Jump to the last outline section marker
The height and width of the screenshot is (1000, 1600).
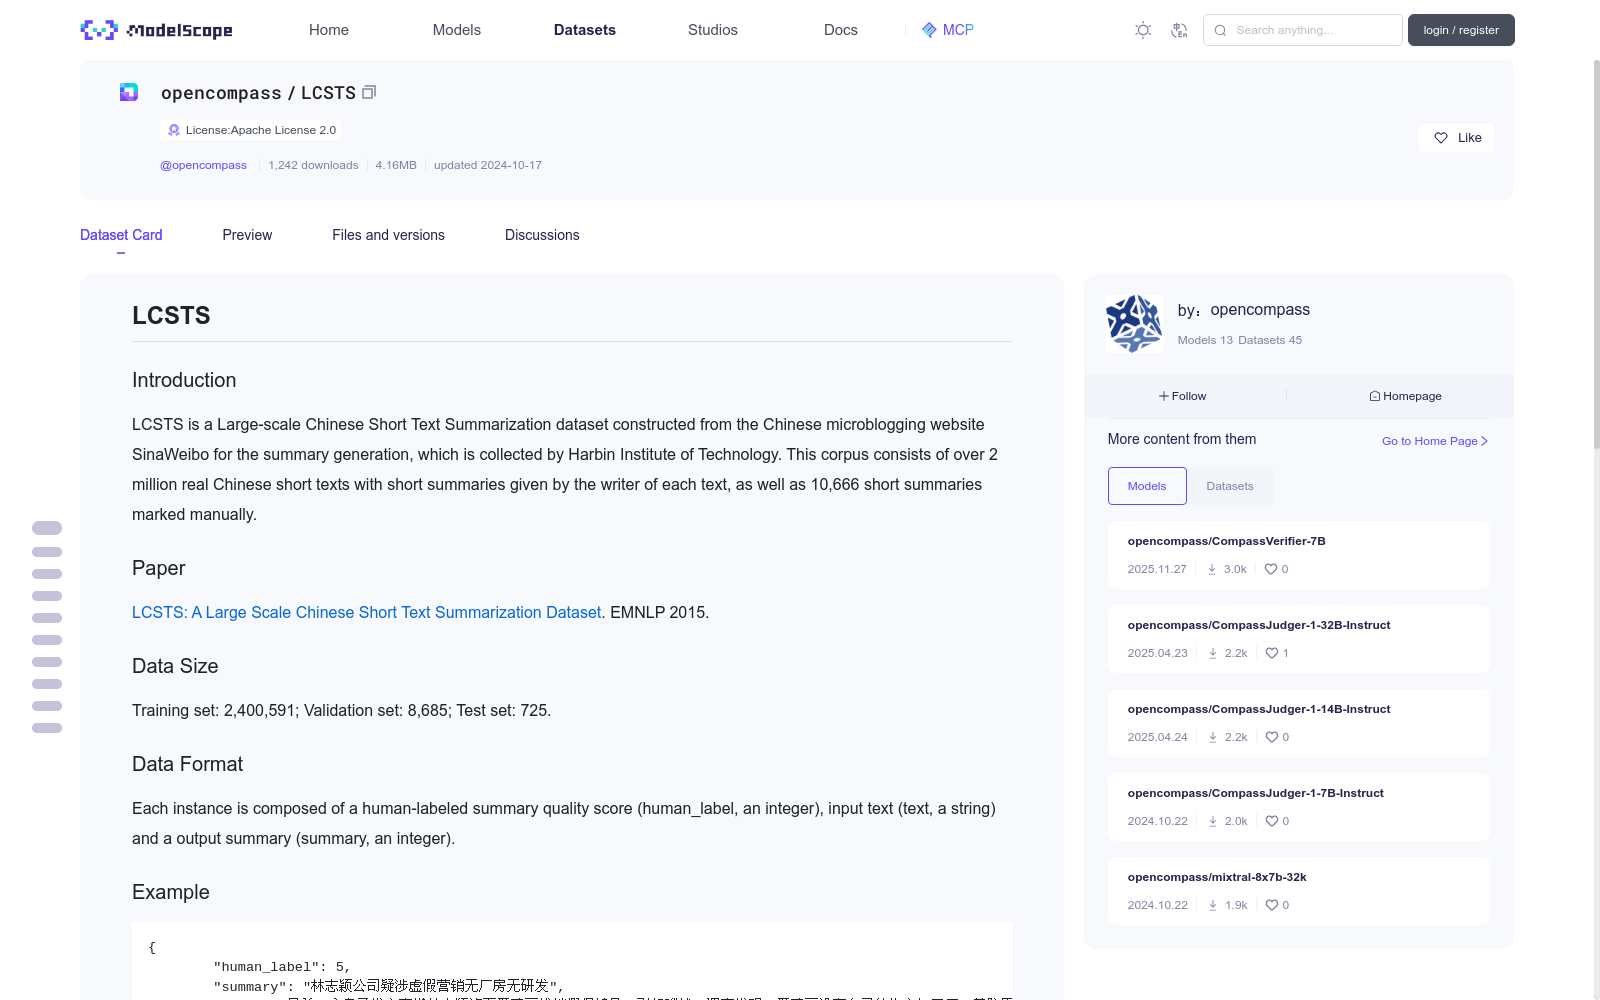[x=47, y=728]
